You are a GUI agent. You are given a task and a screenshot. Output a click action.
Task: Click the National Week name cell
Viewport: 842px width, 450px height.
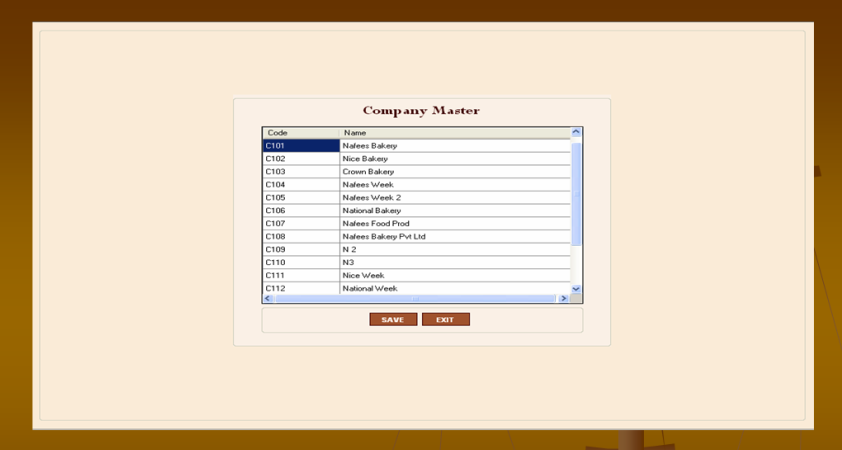tap(455, 288)
